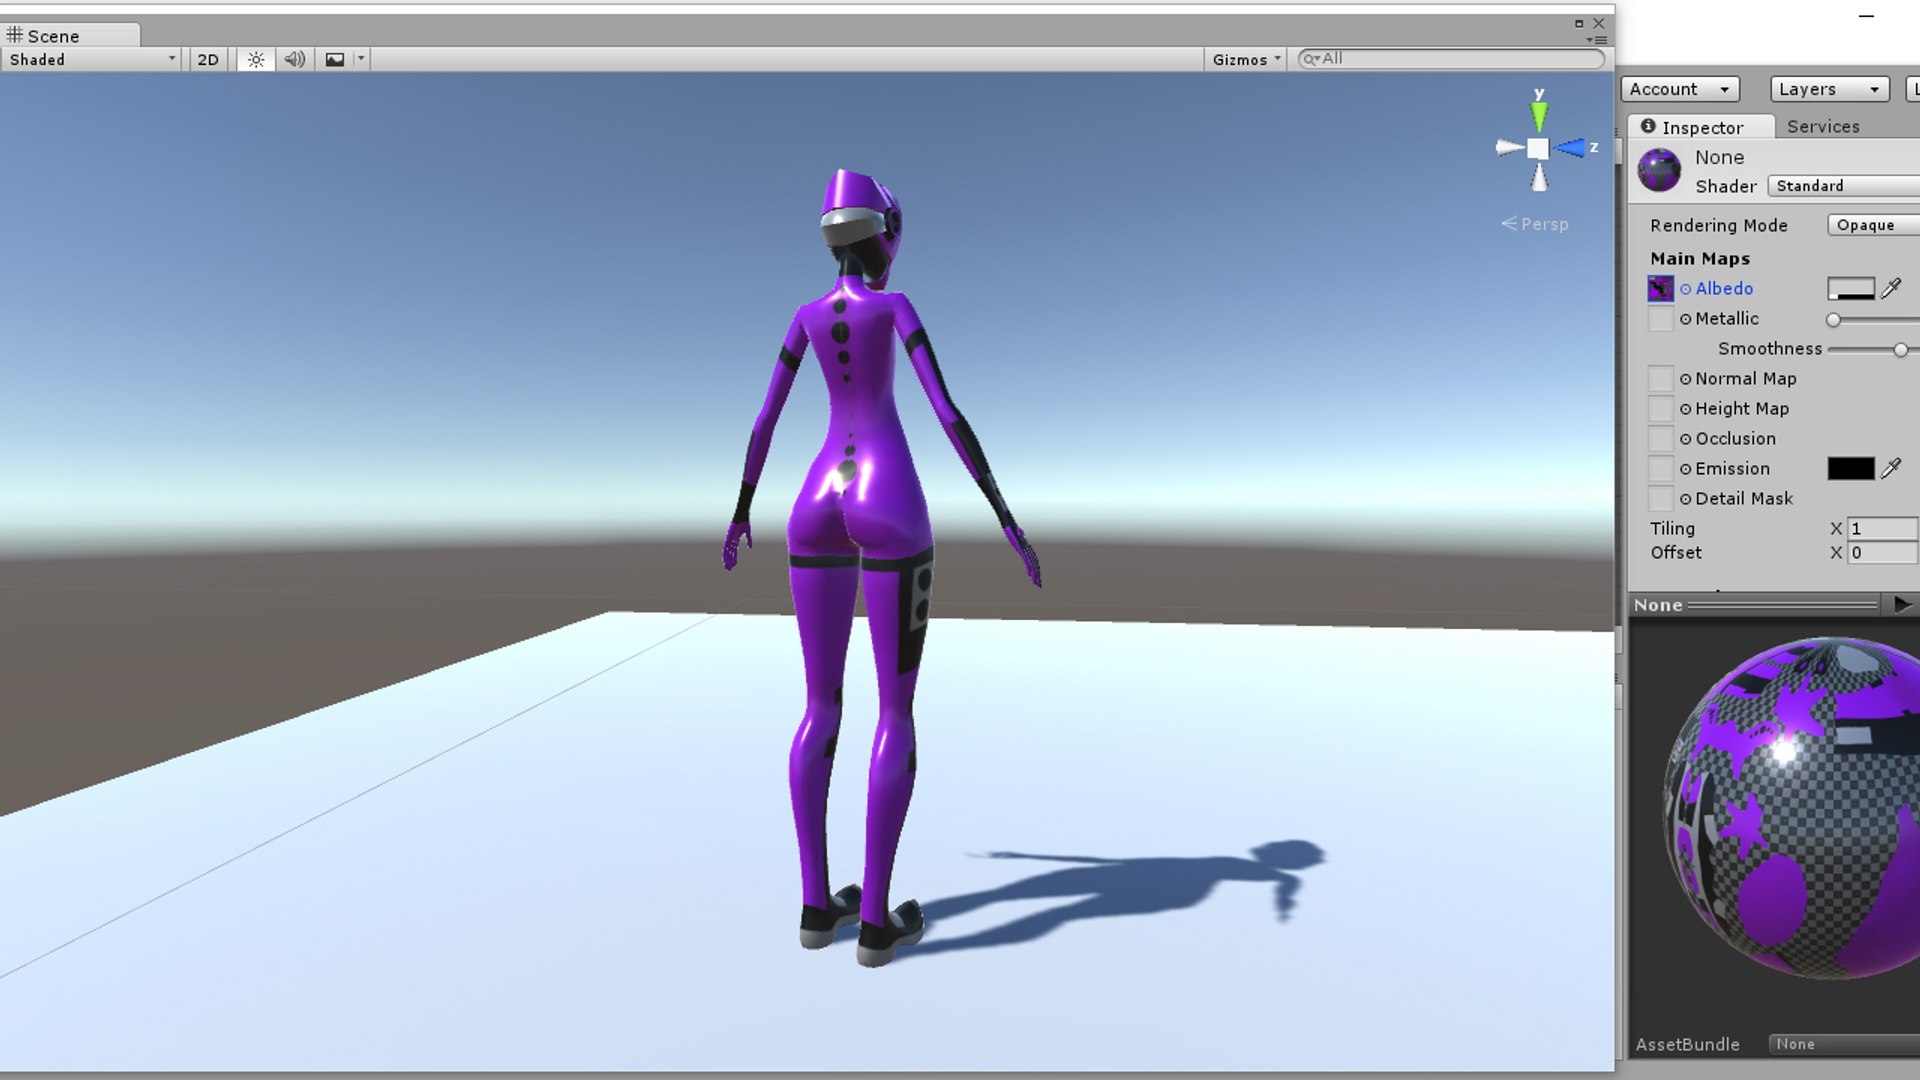Open the AssetBundle None dropdown
The width and height of the screenshot is (1920, 1080).
[1845, 1044]
